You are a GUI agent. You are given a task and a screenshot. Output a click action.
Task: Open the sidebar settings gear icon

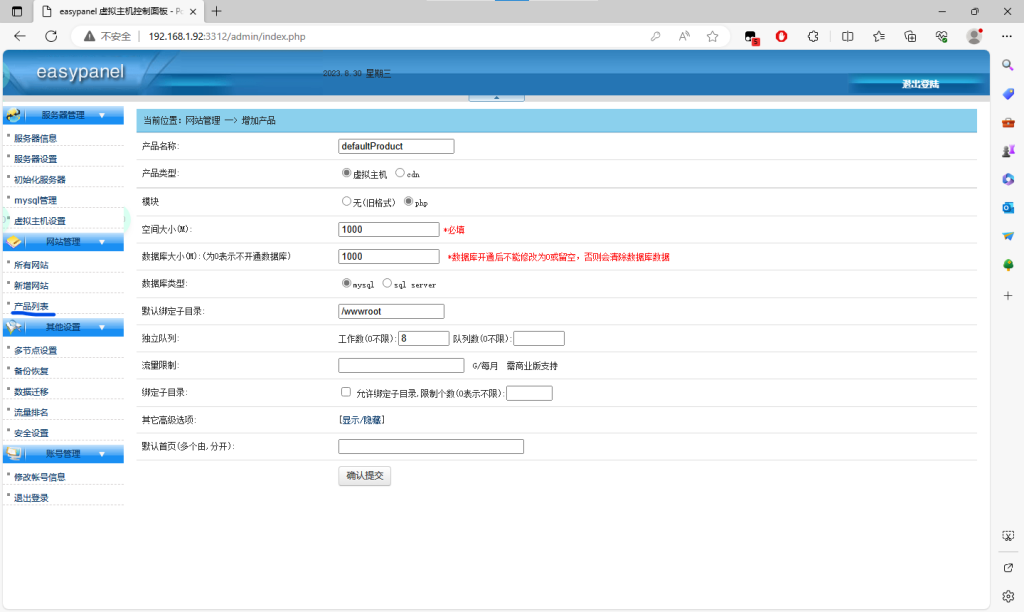1008,596
